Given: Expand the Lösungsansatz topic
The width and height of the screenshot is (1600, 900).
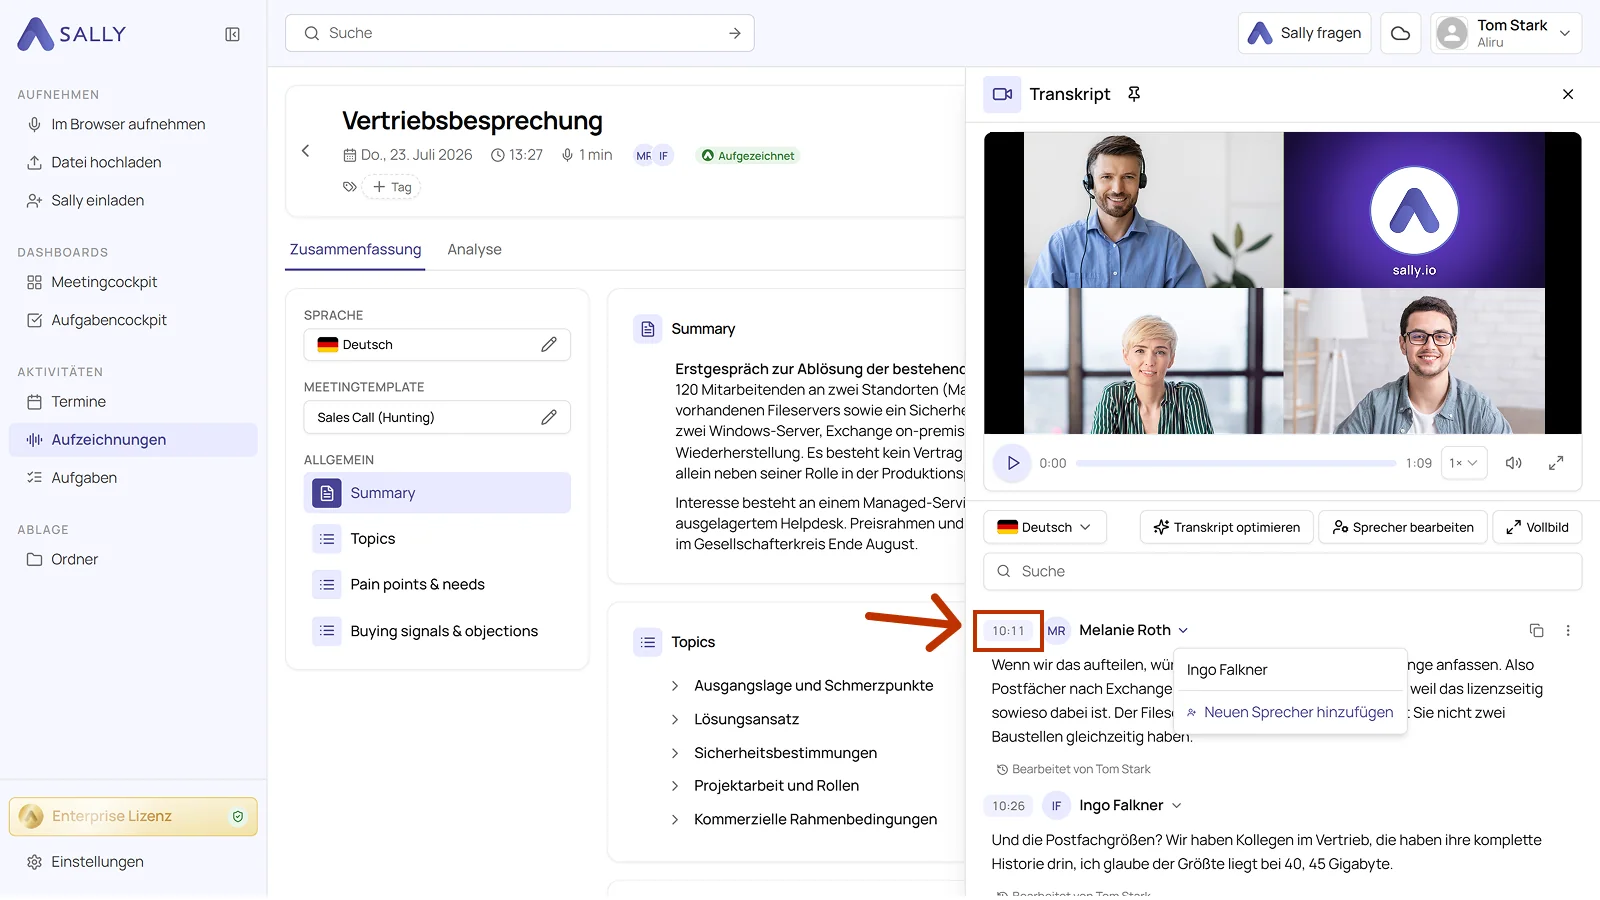Looking at the screenshot, I should click(734, 720).
